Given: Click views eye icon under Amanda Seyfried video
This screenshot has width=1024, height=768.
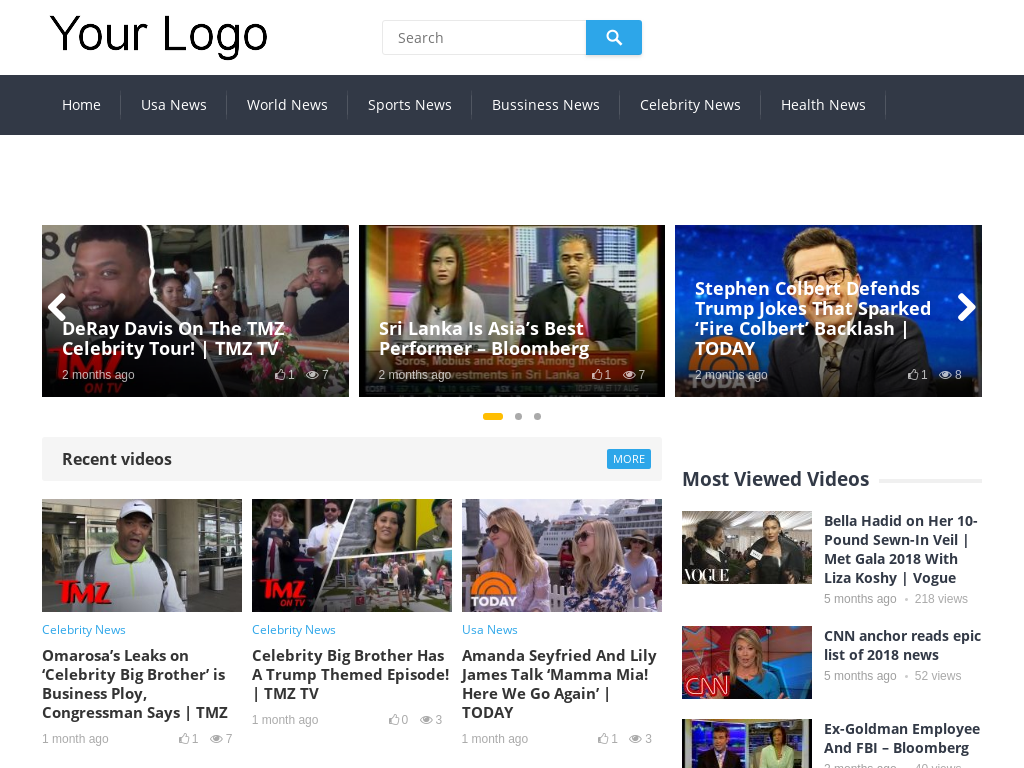Looking at the screenshot, I should pyautogui.click(x=634, y=739).
